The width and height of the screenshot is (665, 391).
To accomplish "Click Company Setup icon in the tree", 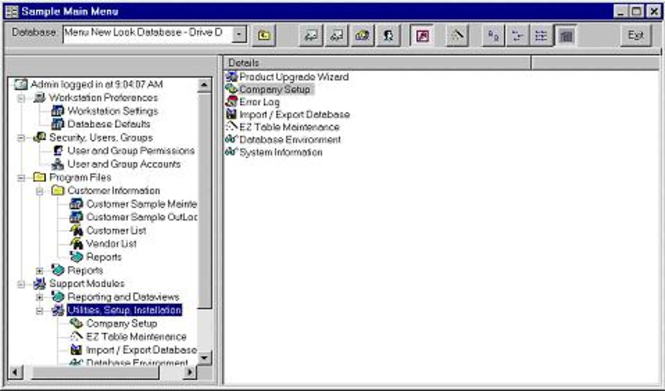I will click(76, 323).
